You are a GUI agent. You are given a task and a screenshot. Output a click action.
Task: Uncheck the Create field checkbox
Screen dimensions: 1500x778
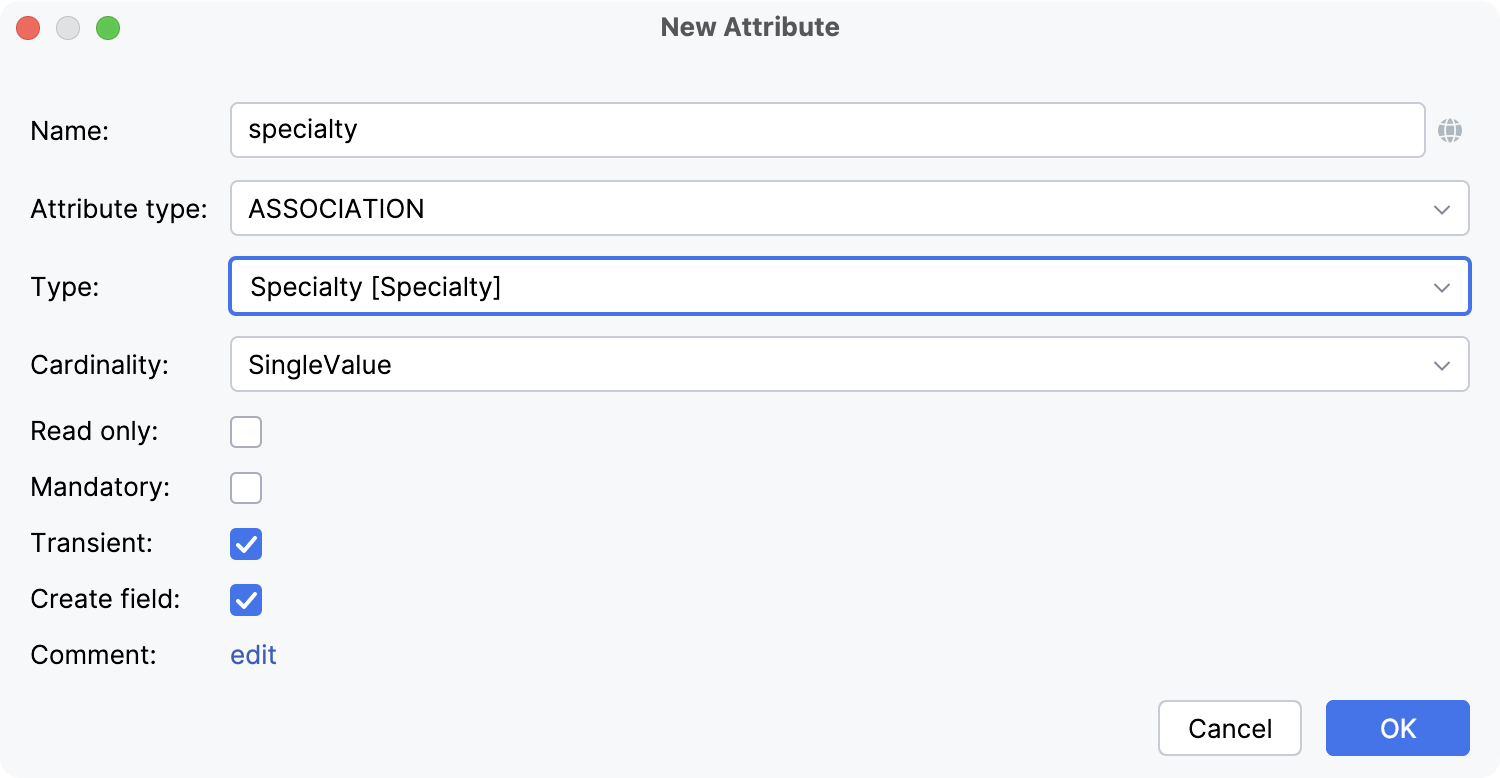click(x=246, y=599)
